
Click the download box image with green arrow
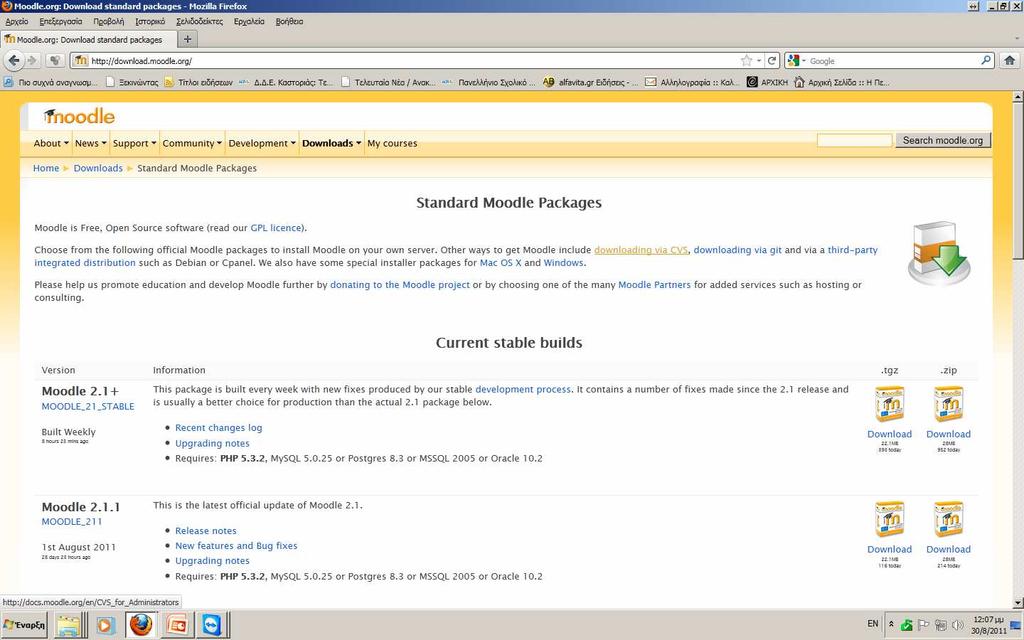coord(938,253)
